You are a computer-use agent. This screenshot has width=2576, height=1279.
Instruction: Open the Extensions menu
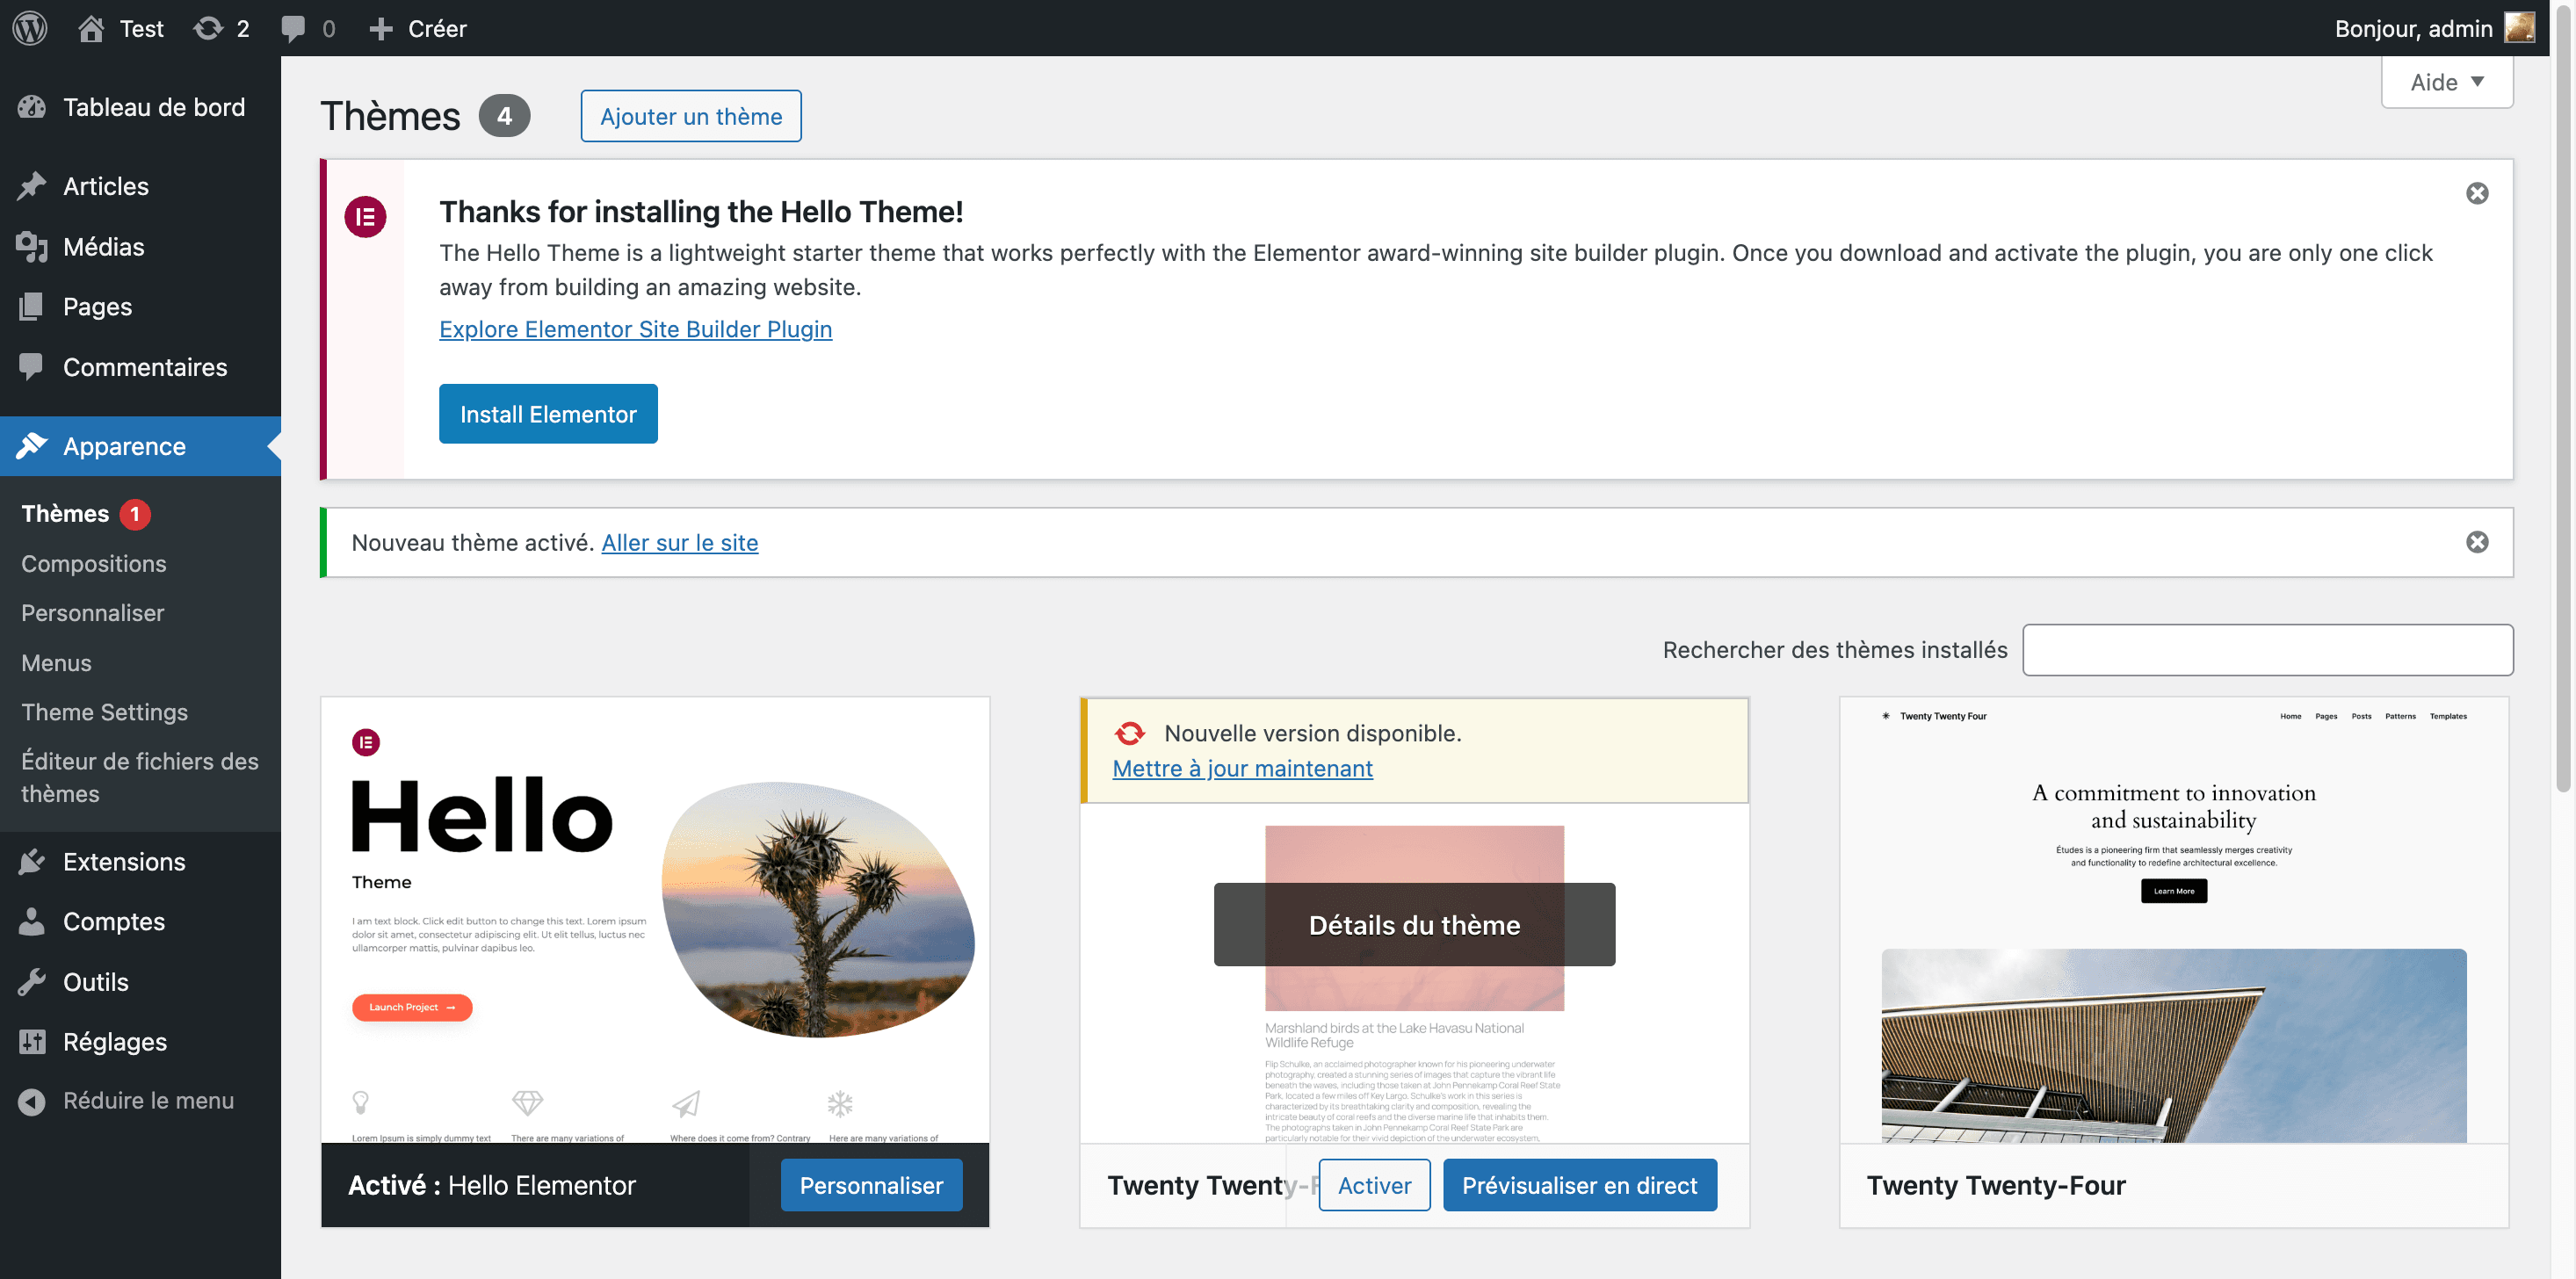pyautogui.click(x=140, y=862)
